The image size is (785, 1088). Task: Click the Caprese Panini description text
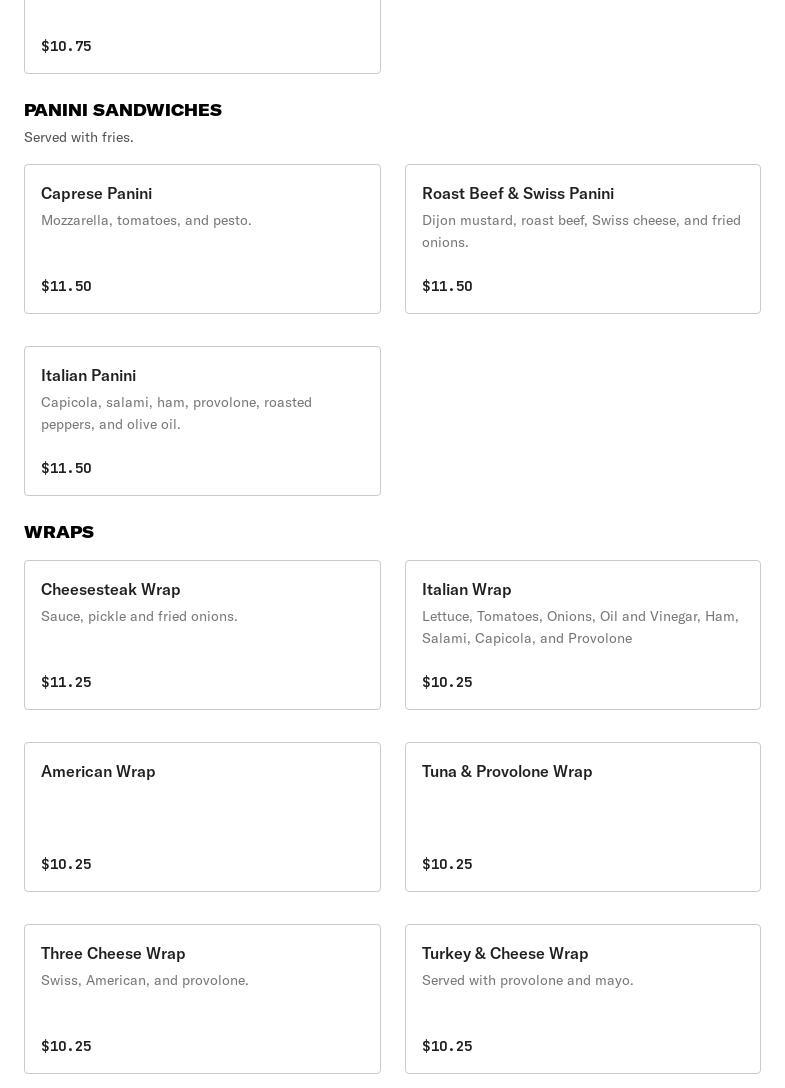click(x=146, y=220)
